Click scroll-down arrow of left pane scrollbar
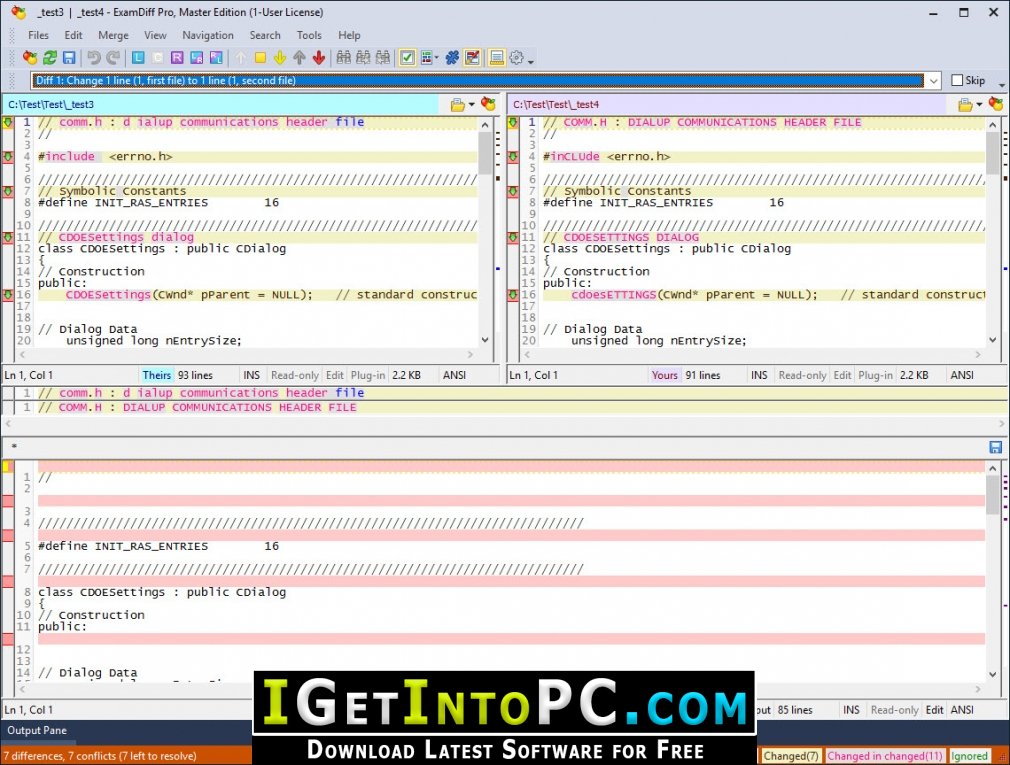1010x765 pixels. coord(485,340)
